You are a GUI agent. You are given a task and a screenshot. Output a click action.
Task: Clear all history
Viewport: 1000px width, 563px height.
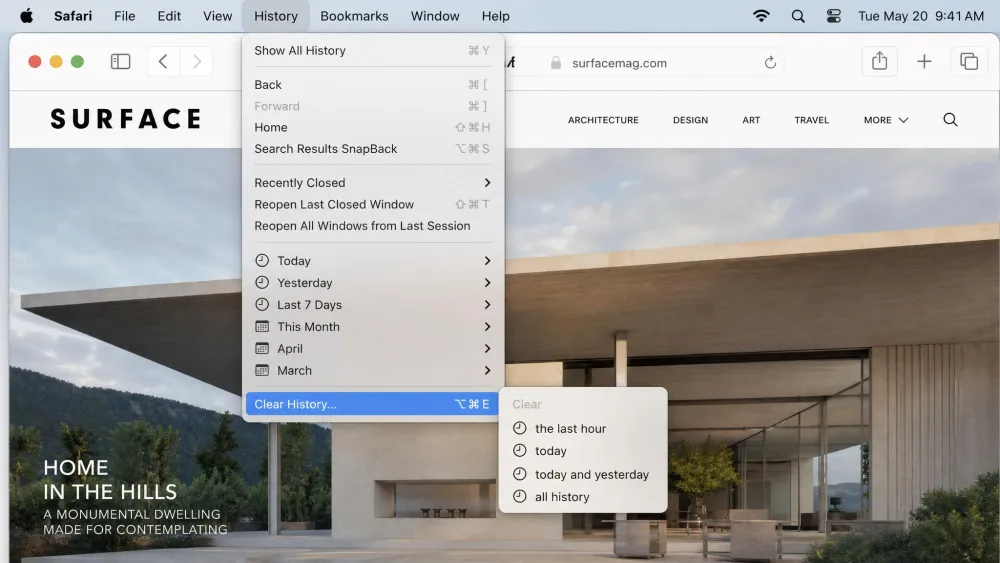[582, 497]
